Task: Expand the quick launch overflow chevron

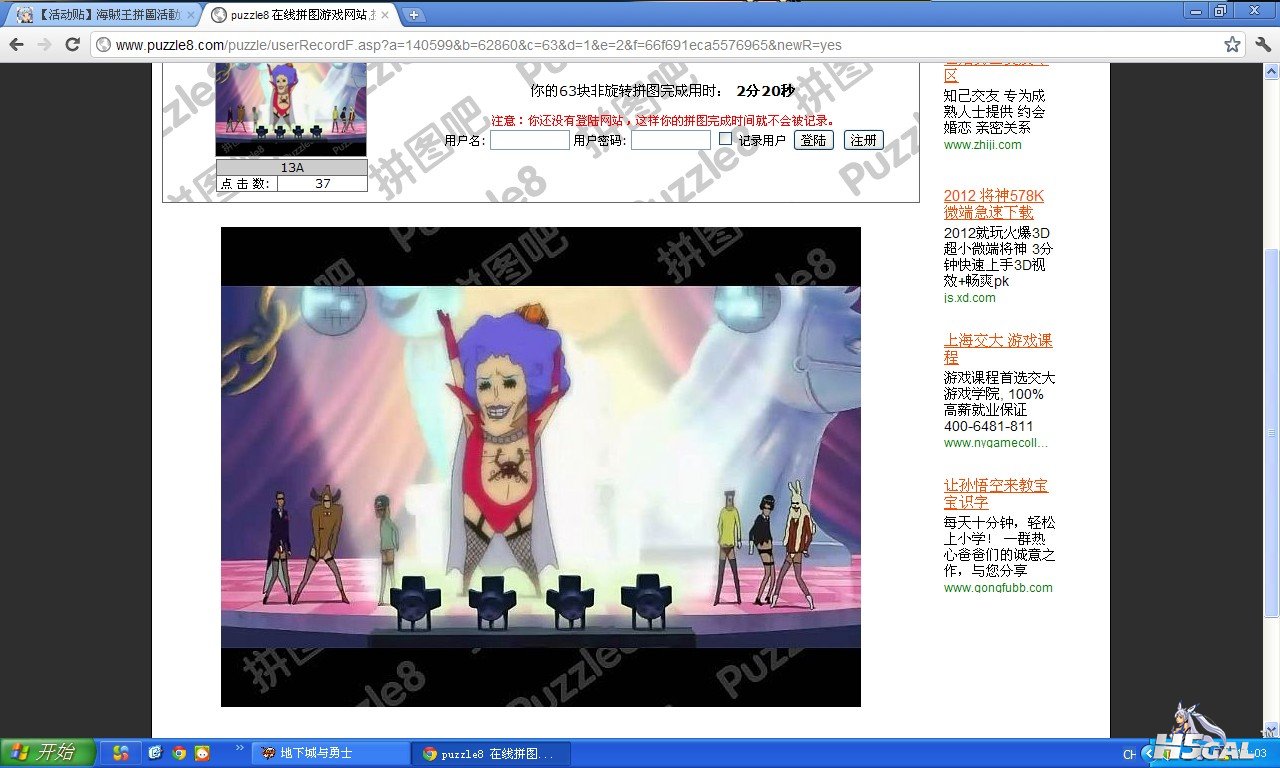Action: 239,749
